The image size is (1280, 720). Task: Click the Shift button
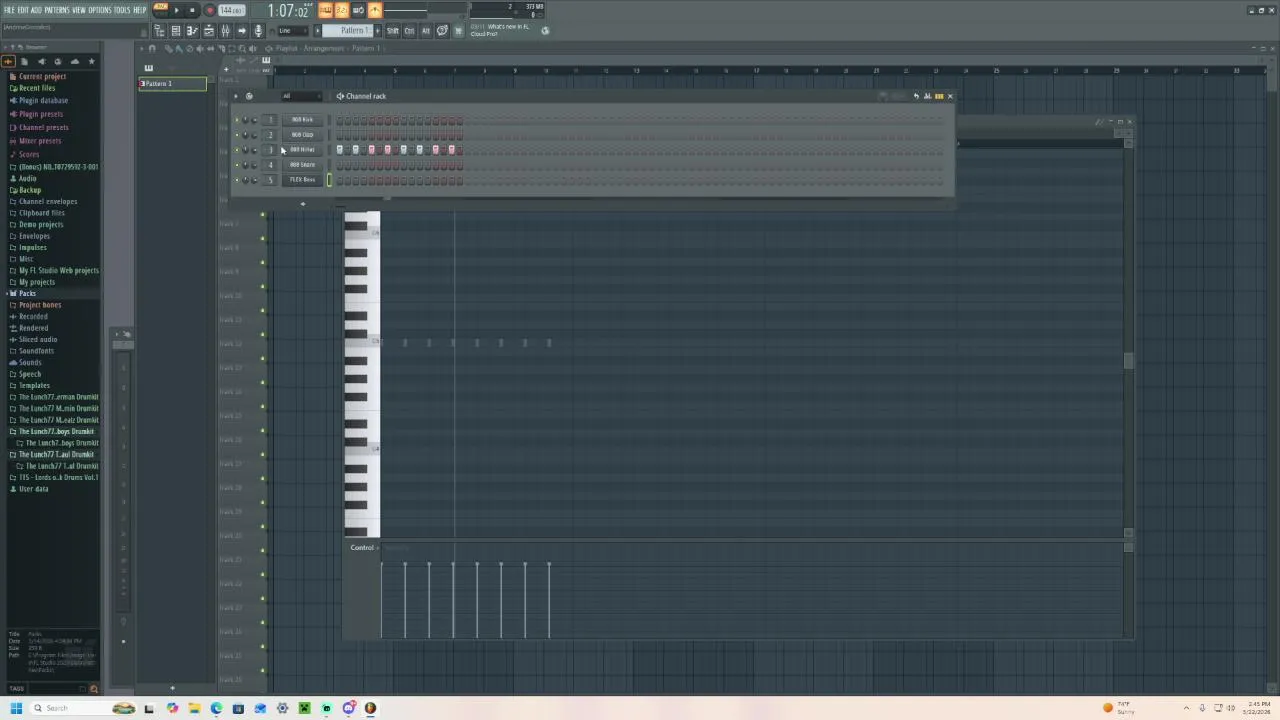point(392,30)
